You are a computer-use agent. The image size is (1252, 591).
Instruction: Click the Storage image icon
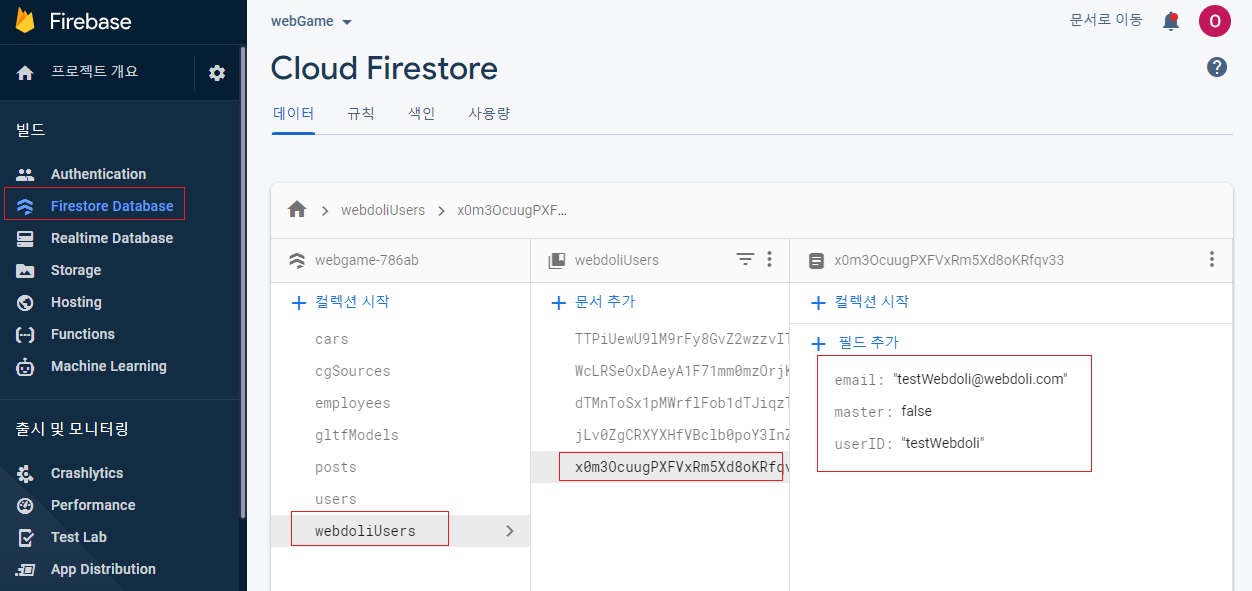(x=26, y=270)
